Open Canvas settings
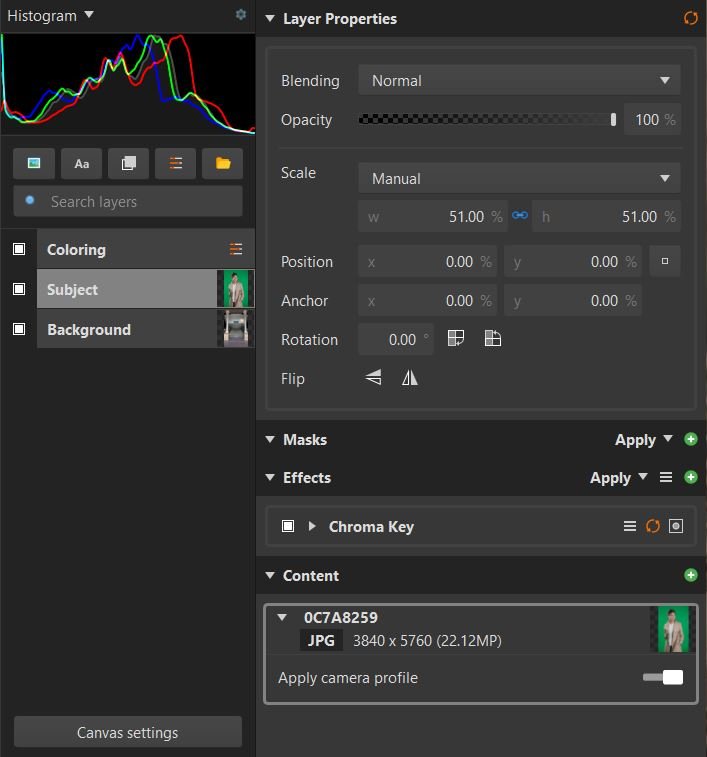This screenshot has height=757, width=707. tap(127, 732)
